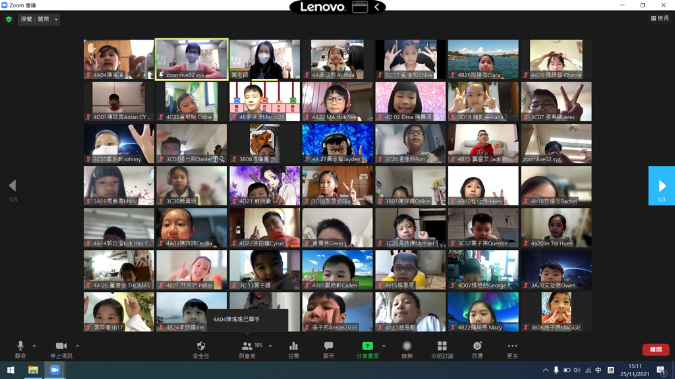Select the highlighted zoomlive02 speaker video tile
Viewport: 675px width, 379px height.
[x=192, y=59]
